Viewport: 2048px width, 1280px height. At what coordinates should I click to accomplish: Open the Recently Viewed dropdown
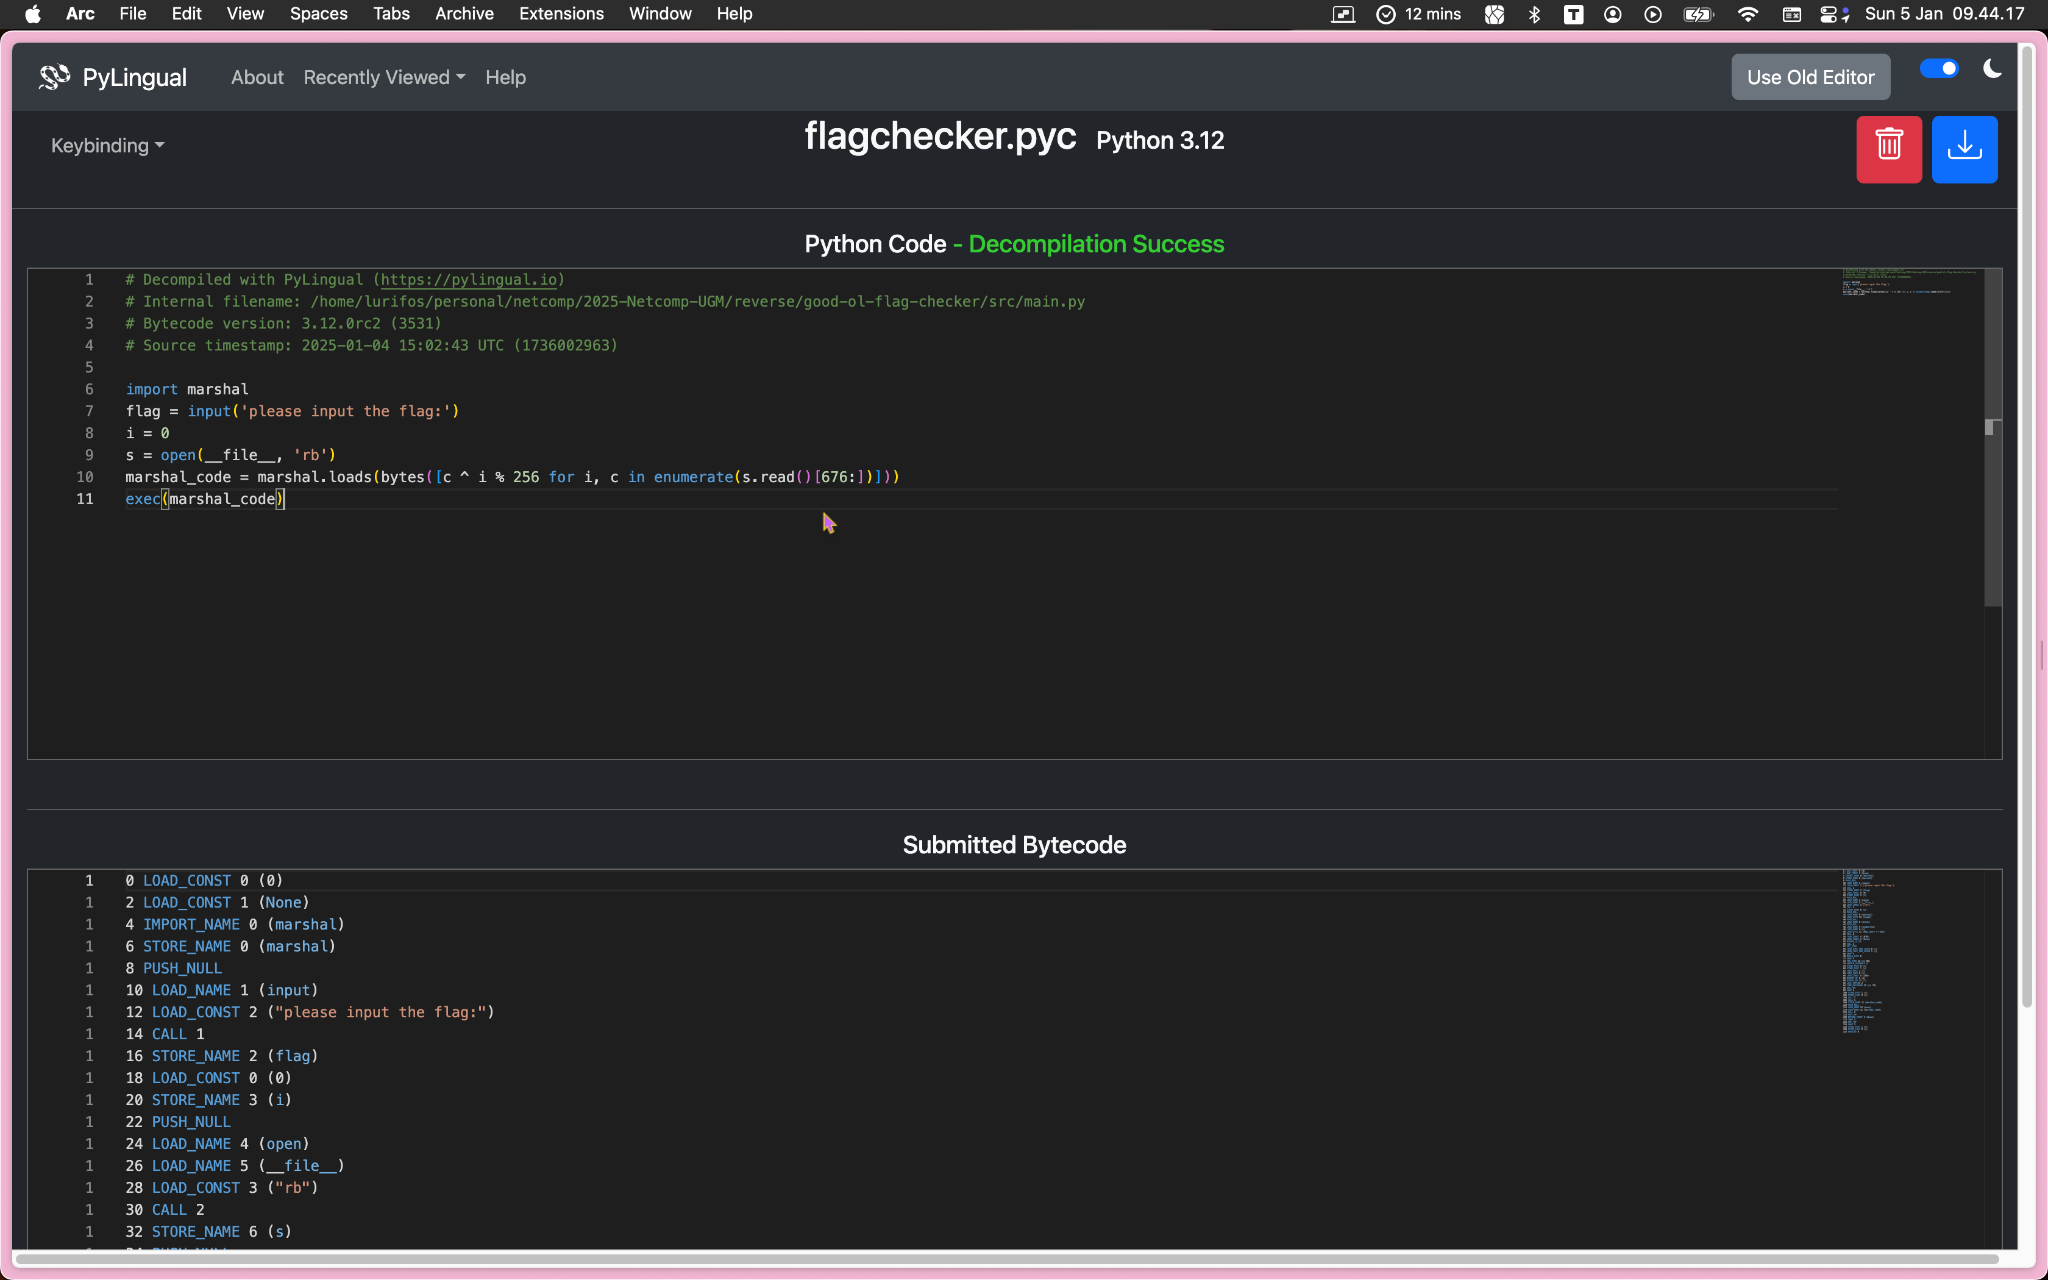pyautogui.click(x=384, y=77)
